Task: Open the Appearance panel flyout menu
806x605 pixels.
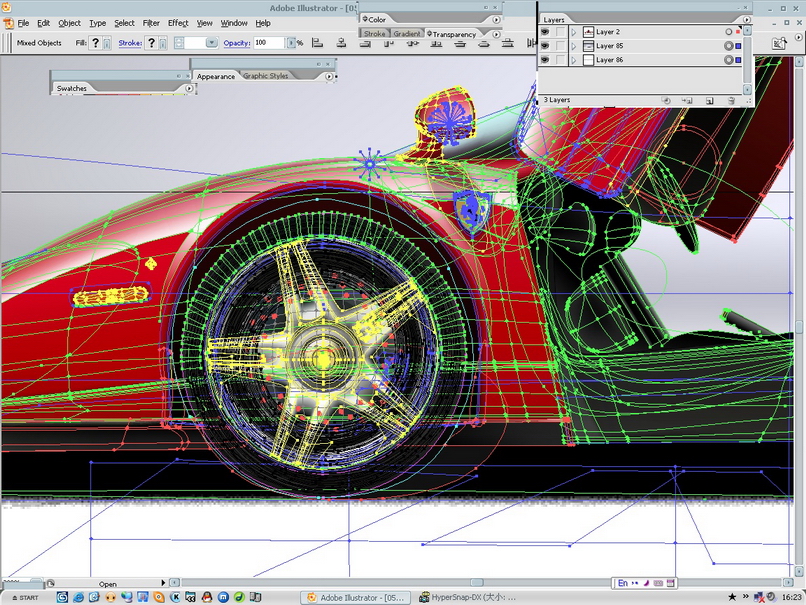Action: click(x=329, y=76)
